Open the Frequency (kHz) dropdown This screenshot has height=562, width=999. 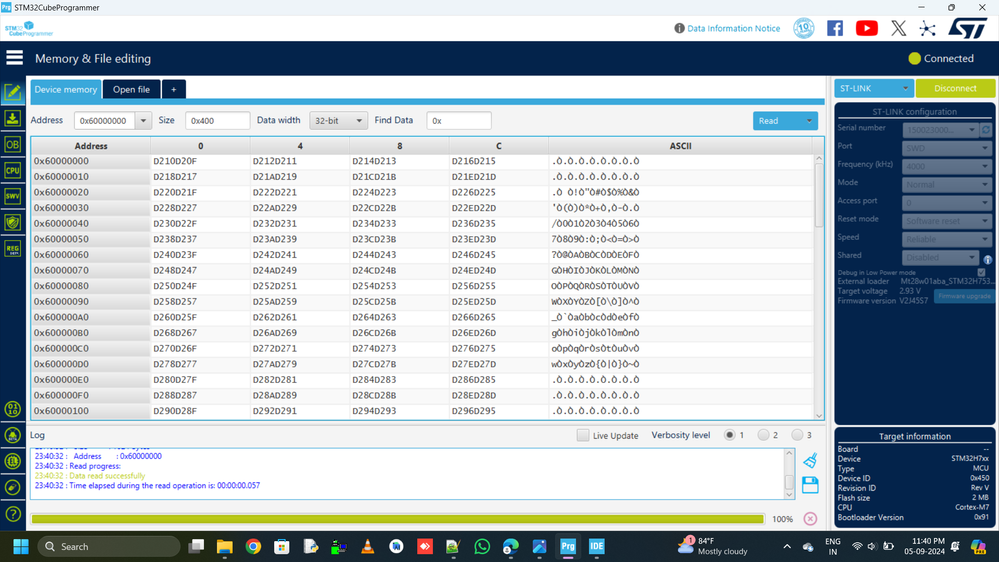pyautogui.click(x=947, y=166)
